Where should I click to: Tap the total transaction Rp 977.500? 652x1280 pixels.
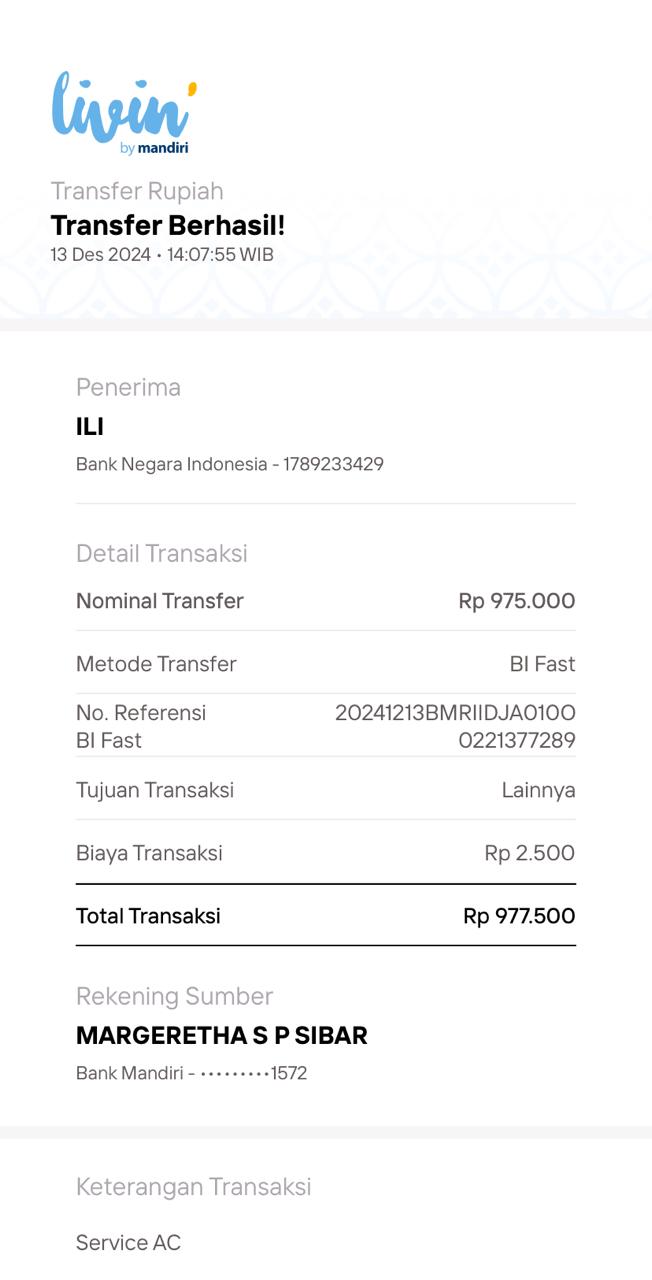pyautogui.click(x=519, y=916)
